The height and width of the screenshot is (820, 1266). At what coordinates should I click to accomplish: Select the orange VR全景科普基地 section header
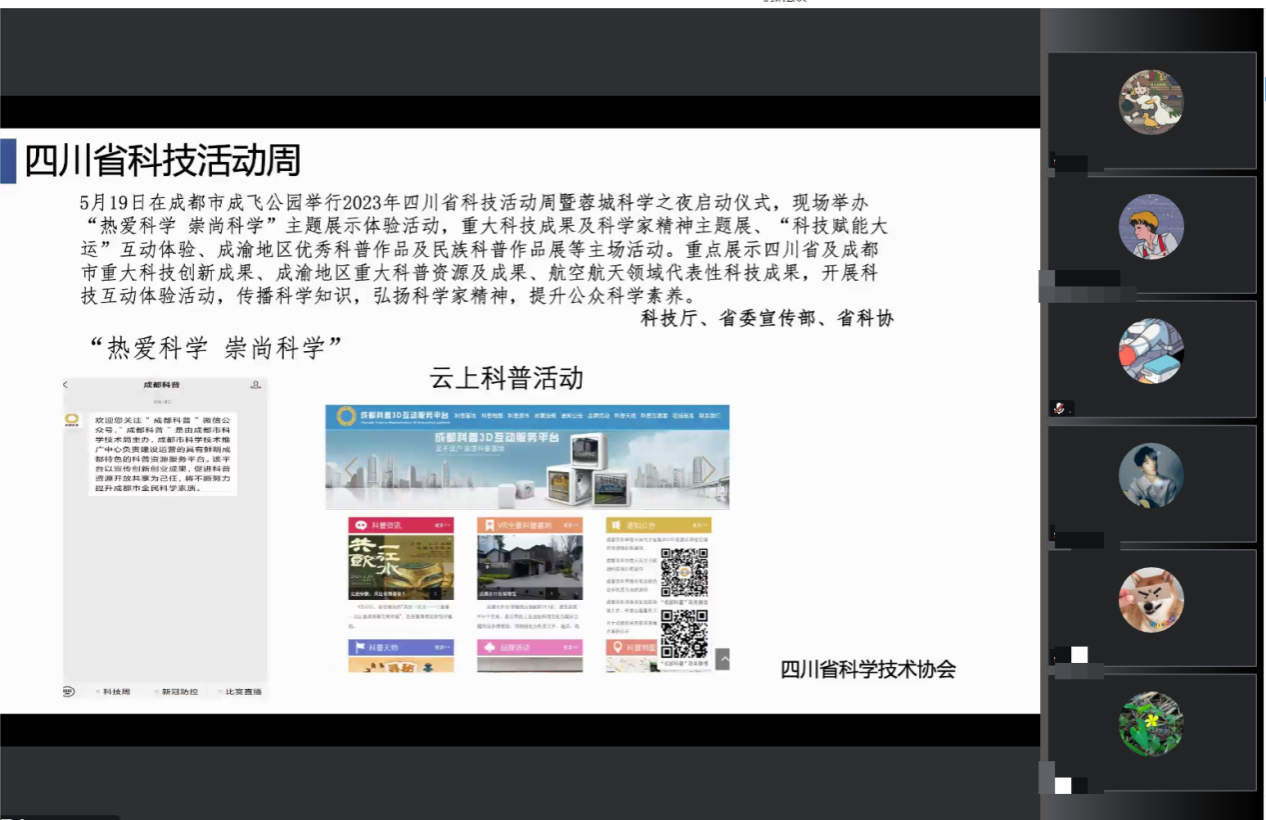tap(529, 525)
